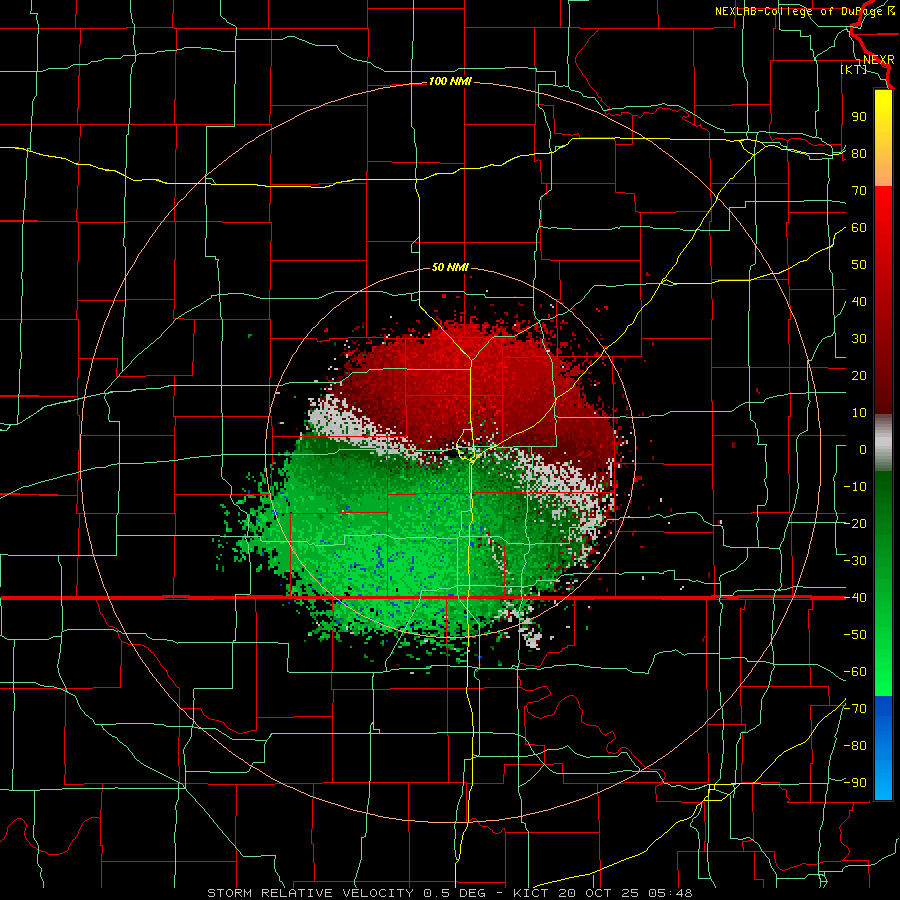Viewport: 900px width, 900px height.
Task: Click the 70 value on velocity scale
Action: tap(859, 191)
